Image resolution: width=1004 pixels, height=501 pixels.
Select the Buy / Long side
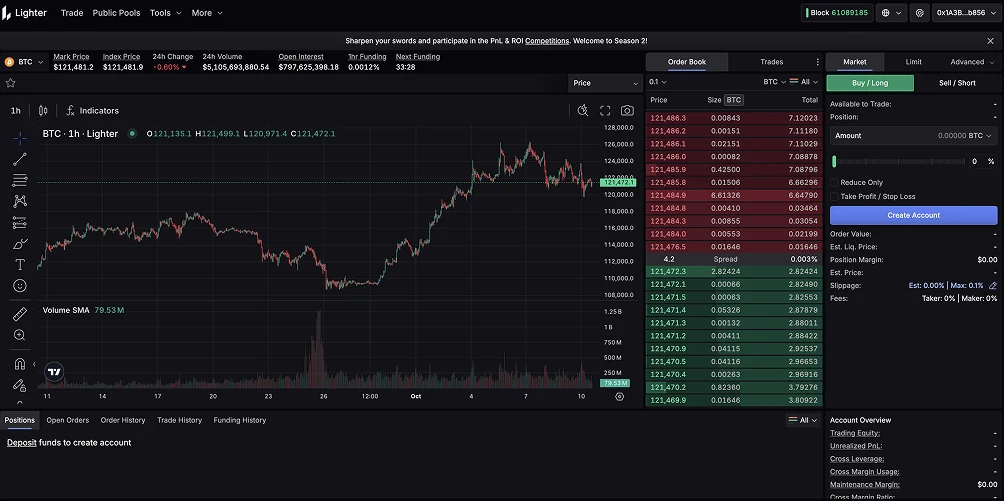(x=870, y=83)
